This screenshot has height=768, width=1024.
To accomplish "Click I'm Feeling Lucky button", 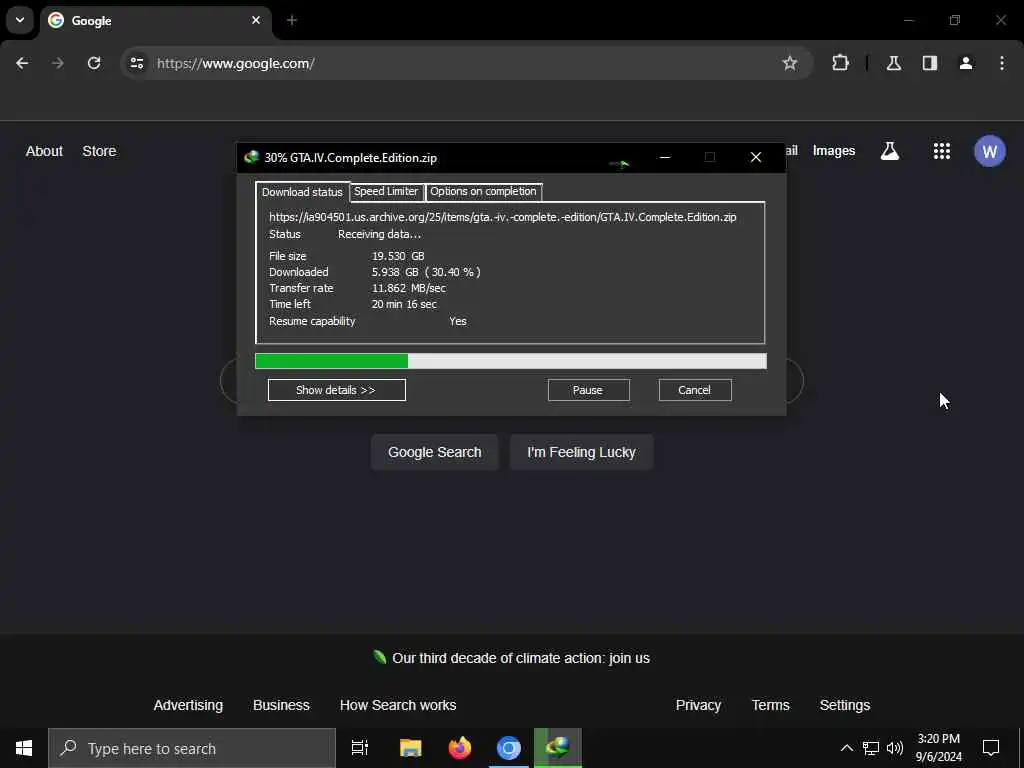I will (x=581, y=452).
